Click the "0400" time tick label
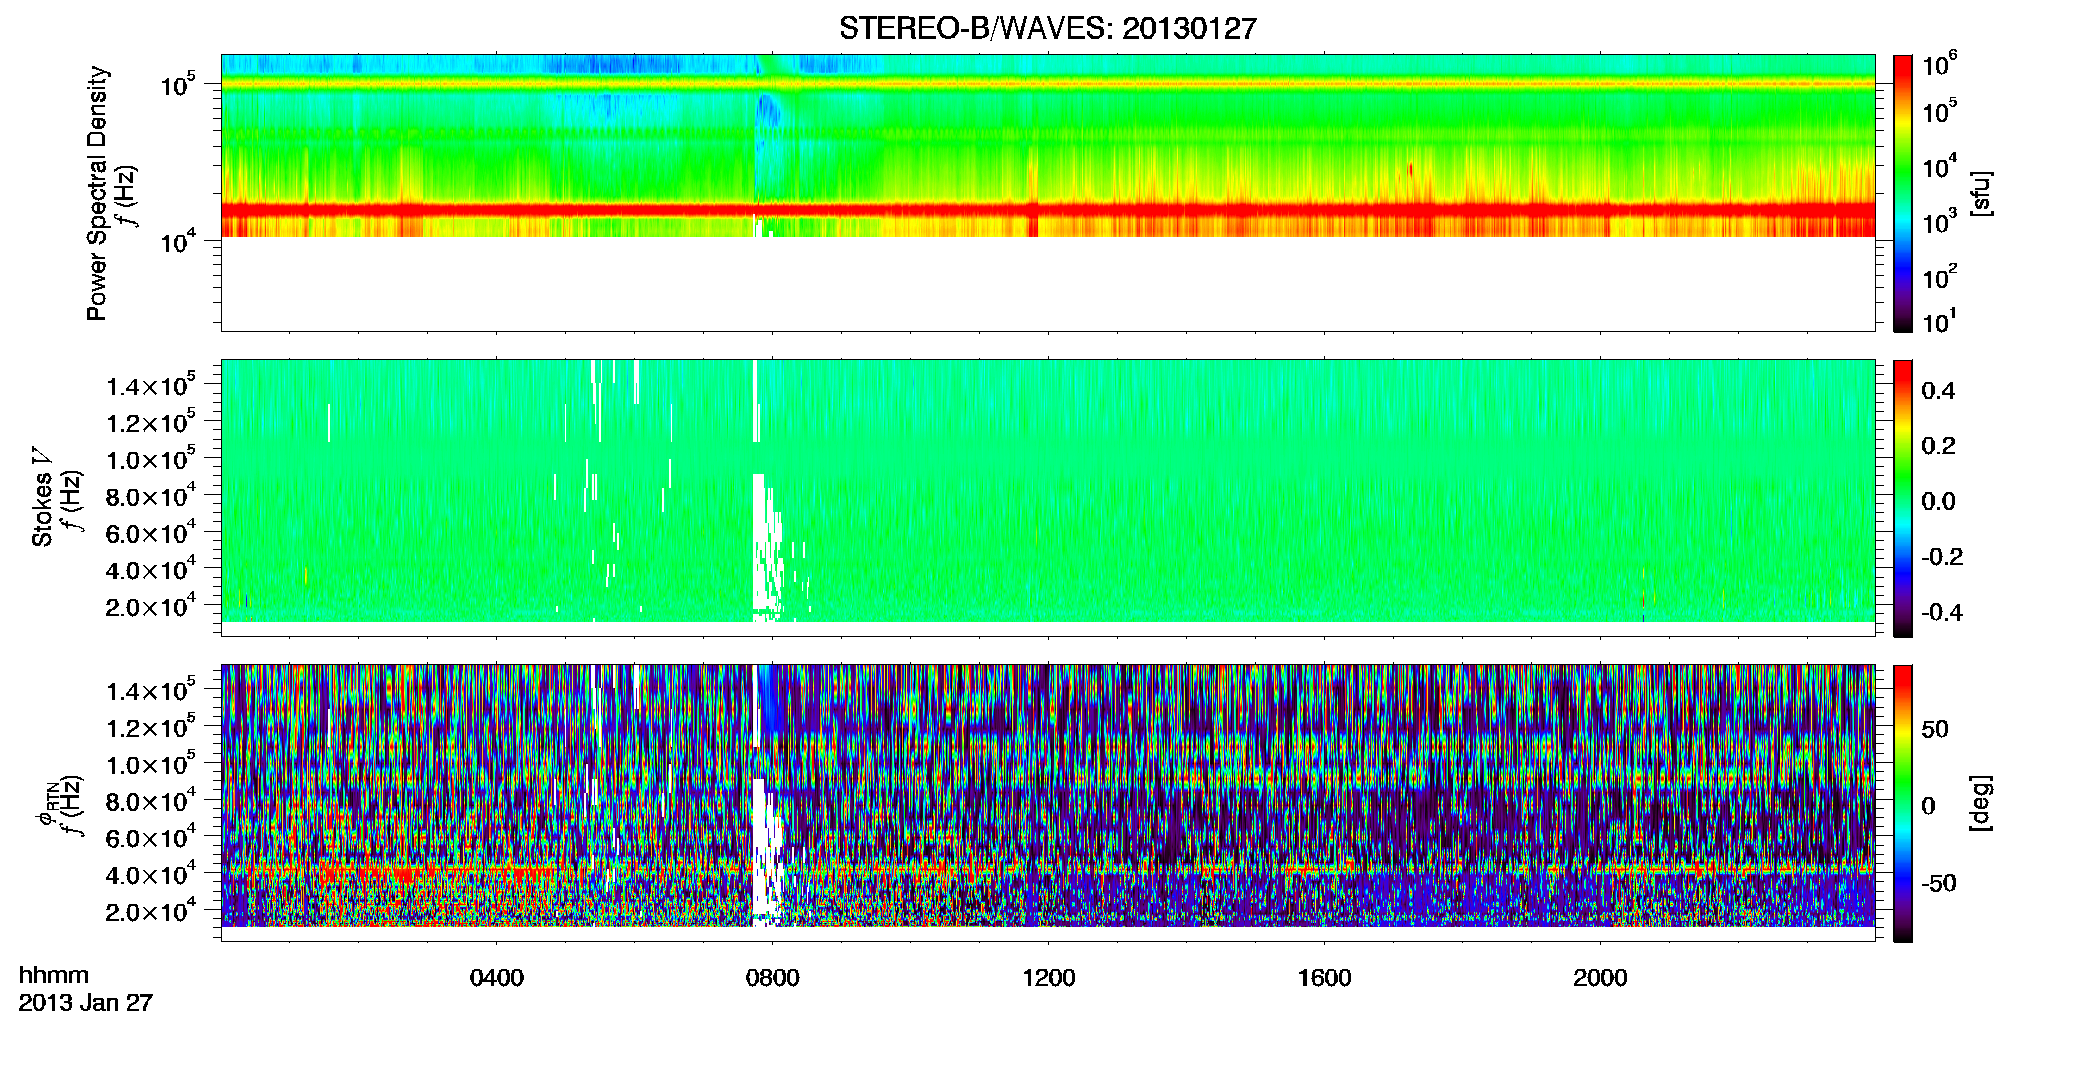This screenshot has height=1080, width=2096. [x=497, y=978]
